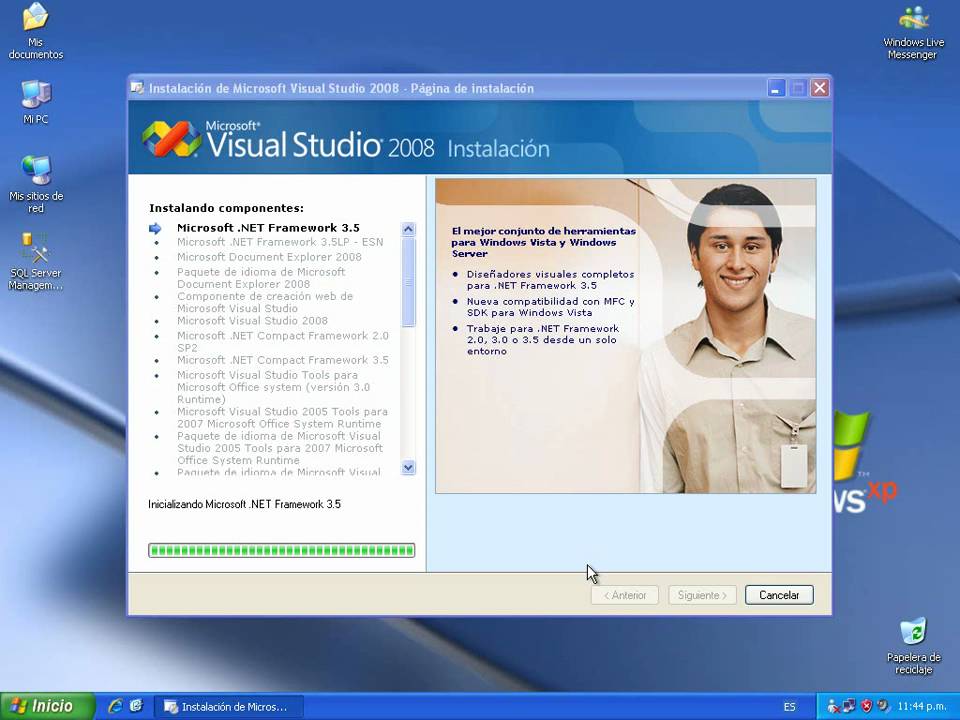Click the tray icon beside the clock

(883, 707)
